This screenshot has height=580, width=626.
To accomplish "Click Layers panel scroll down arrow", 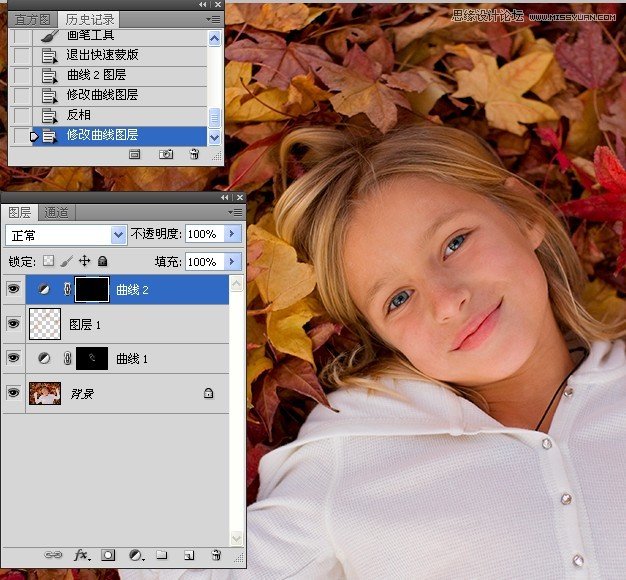I will click(236, 538).
